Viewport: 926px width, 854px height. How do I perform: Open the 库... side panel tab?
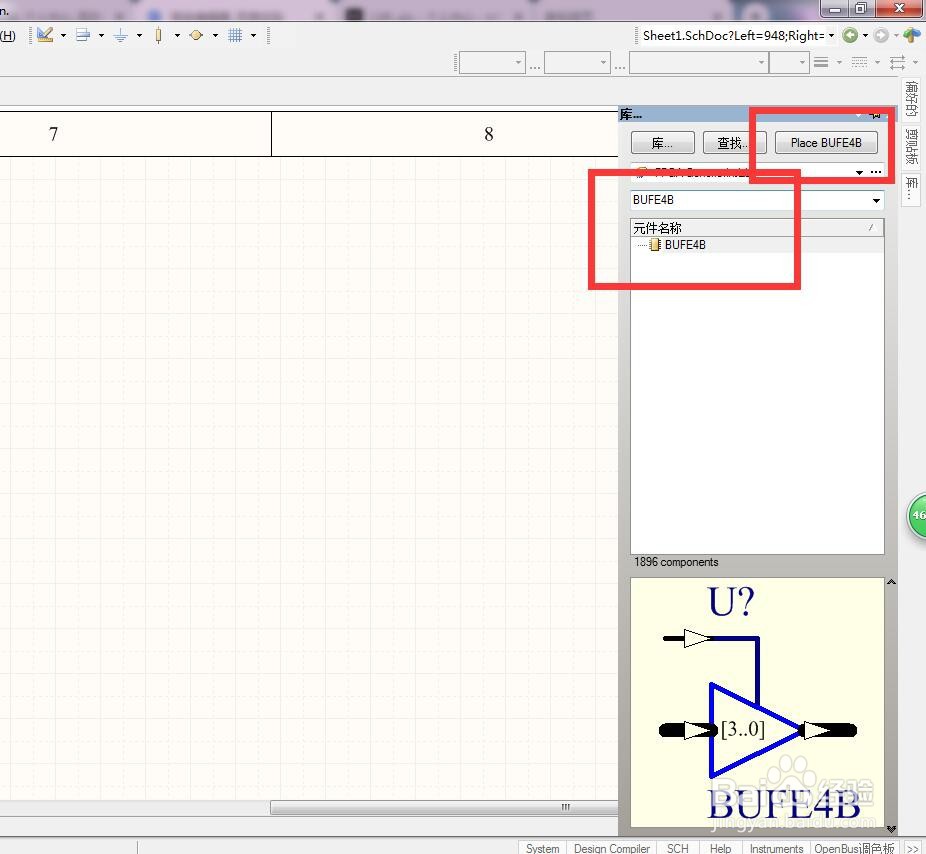(x=911, y=189)
